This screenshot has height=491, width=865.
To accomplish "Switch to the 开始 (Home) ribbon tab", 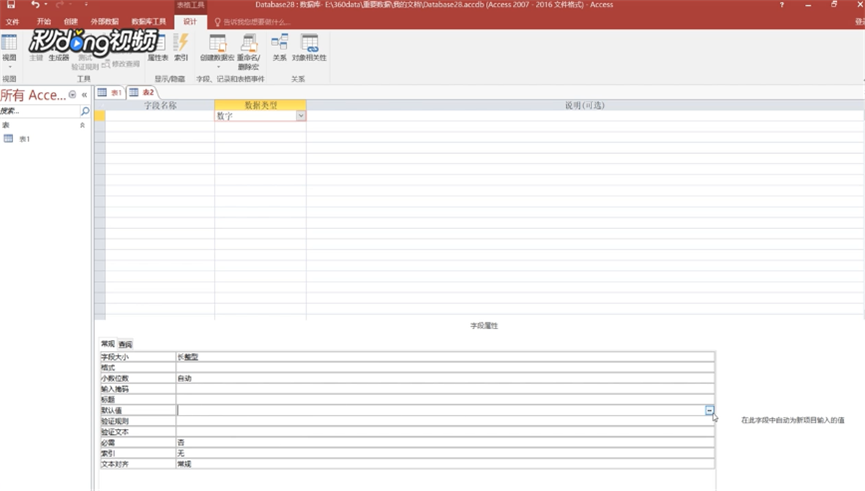I will pos(44,22).
